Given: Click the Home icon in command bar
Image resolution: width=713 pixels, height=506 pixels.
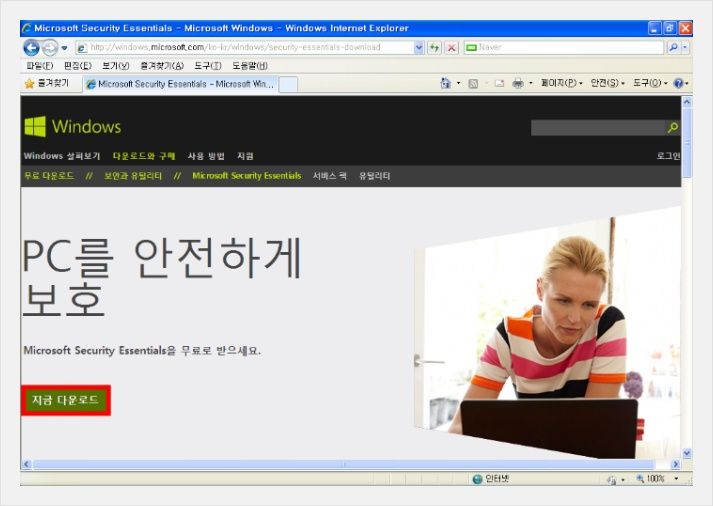Looking at the screenshot, I should point(445,83).
